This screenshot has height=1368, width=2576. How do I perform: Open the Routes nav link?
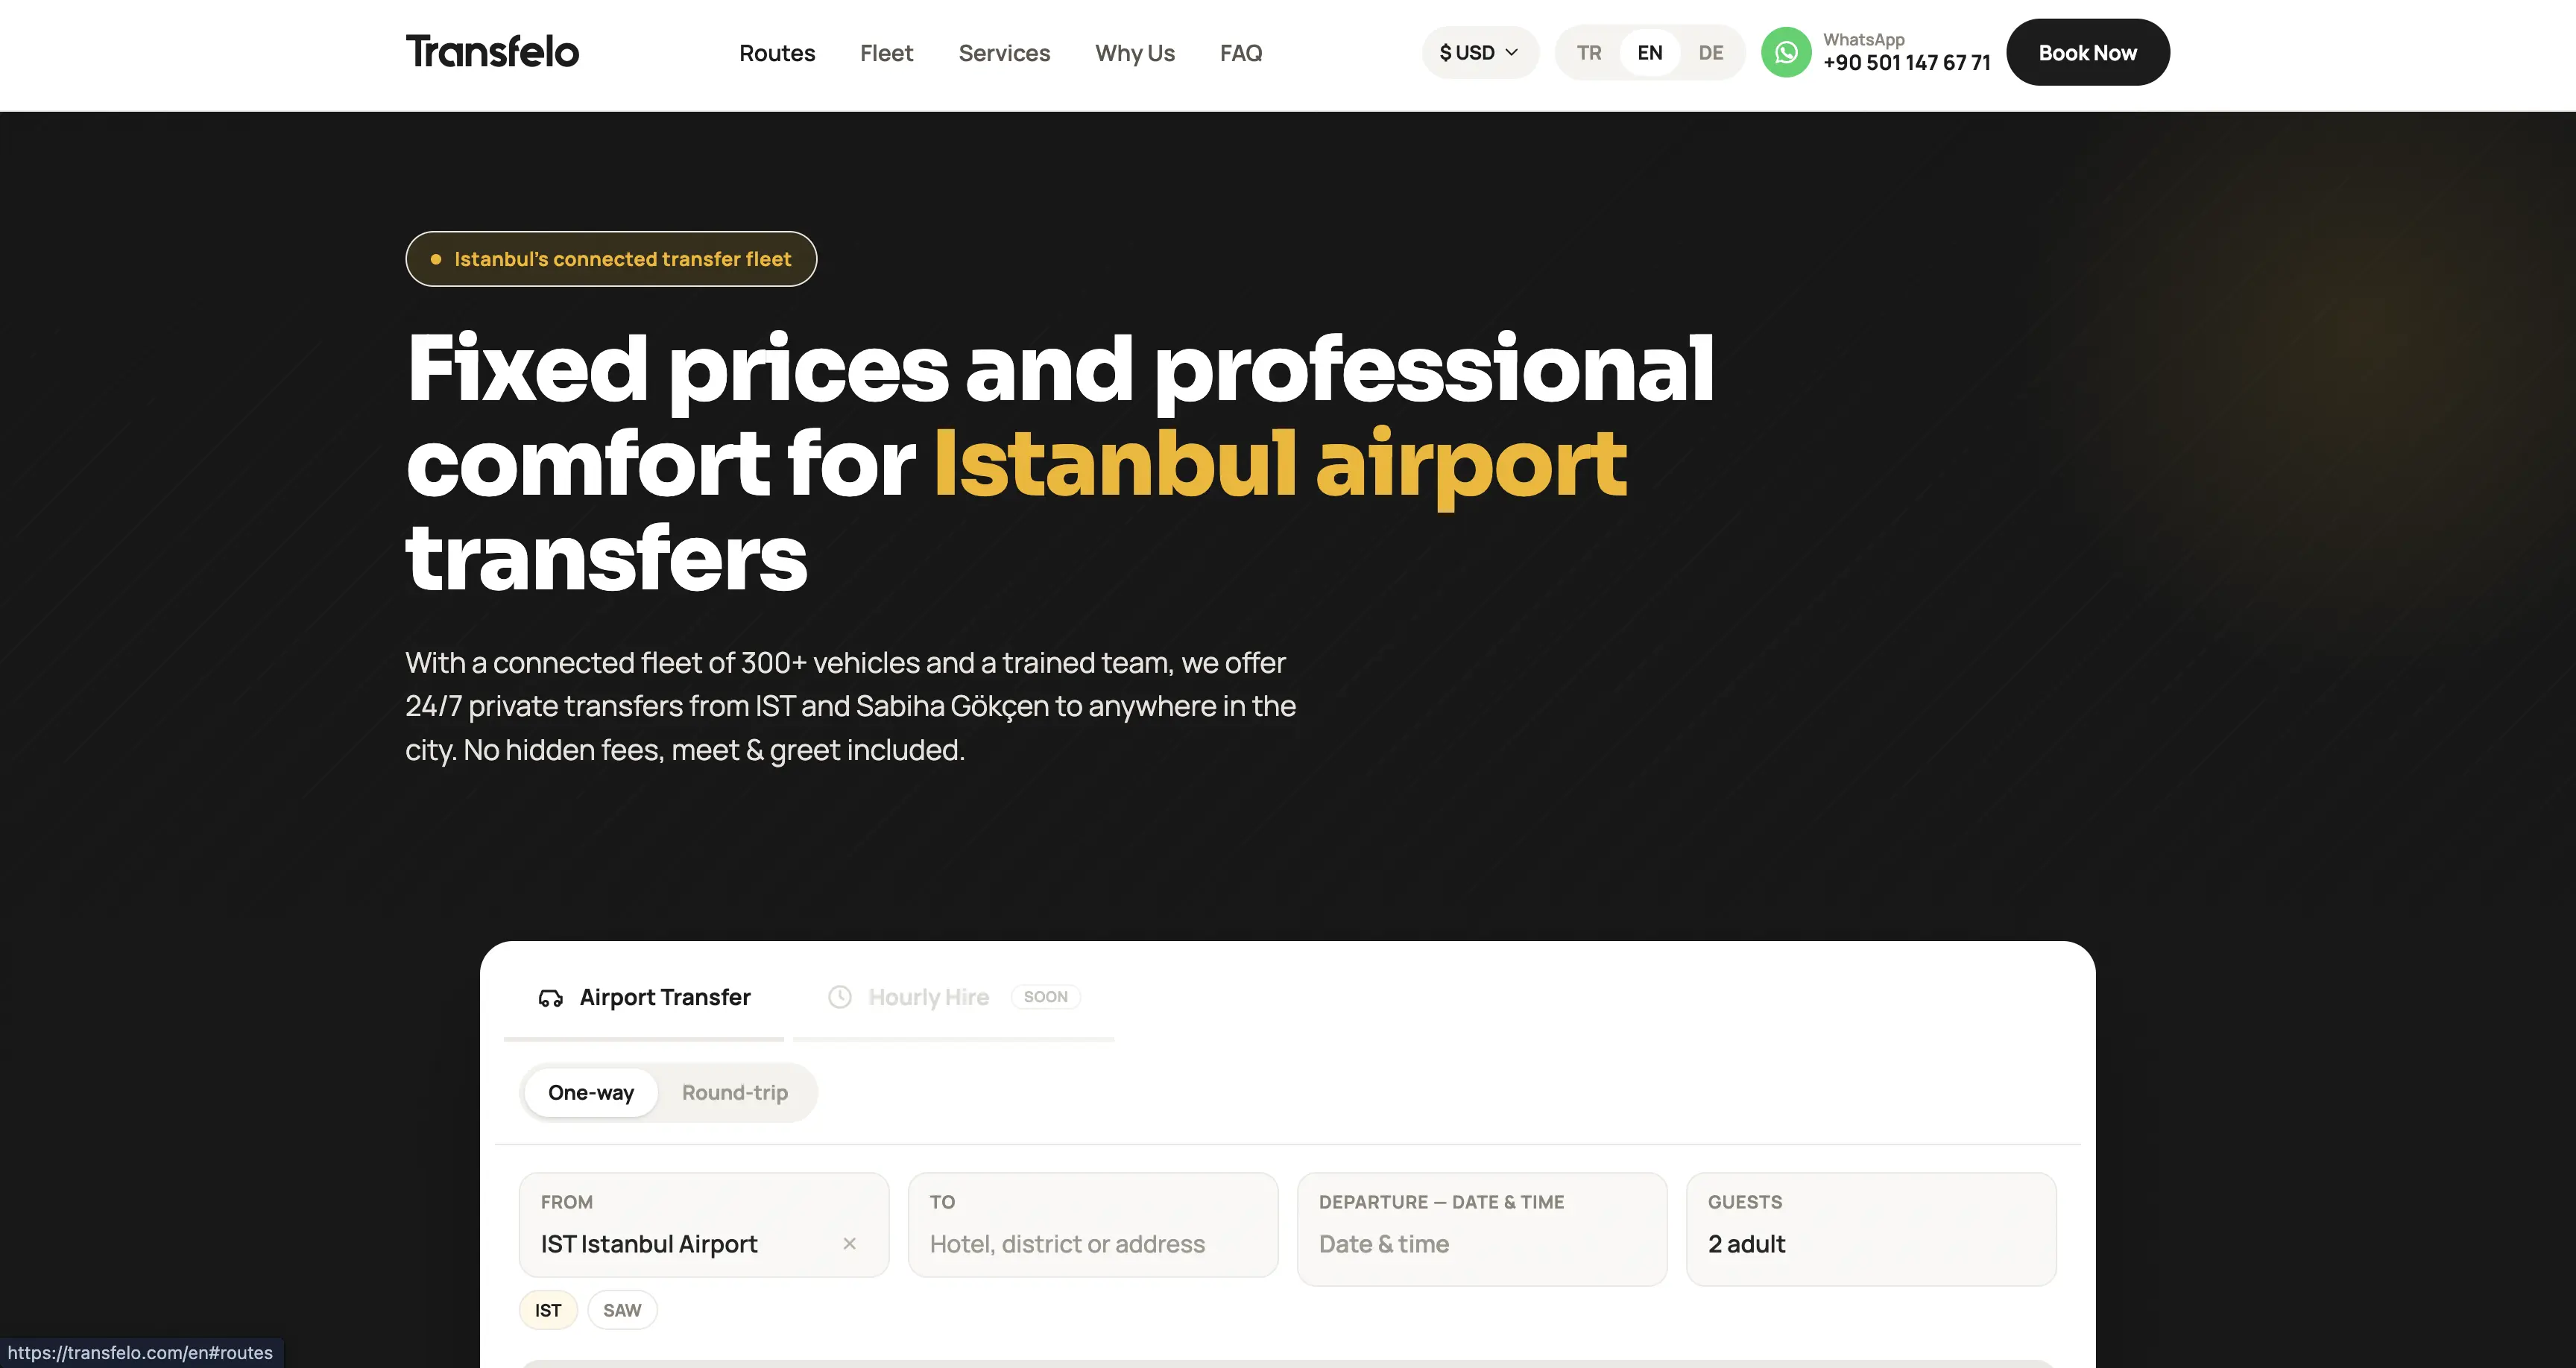point(777,53)
